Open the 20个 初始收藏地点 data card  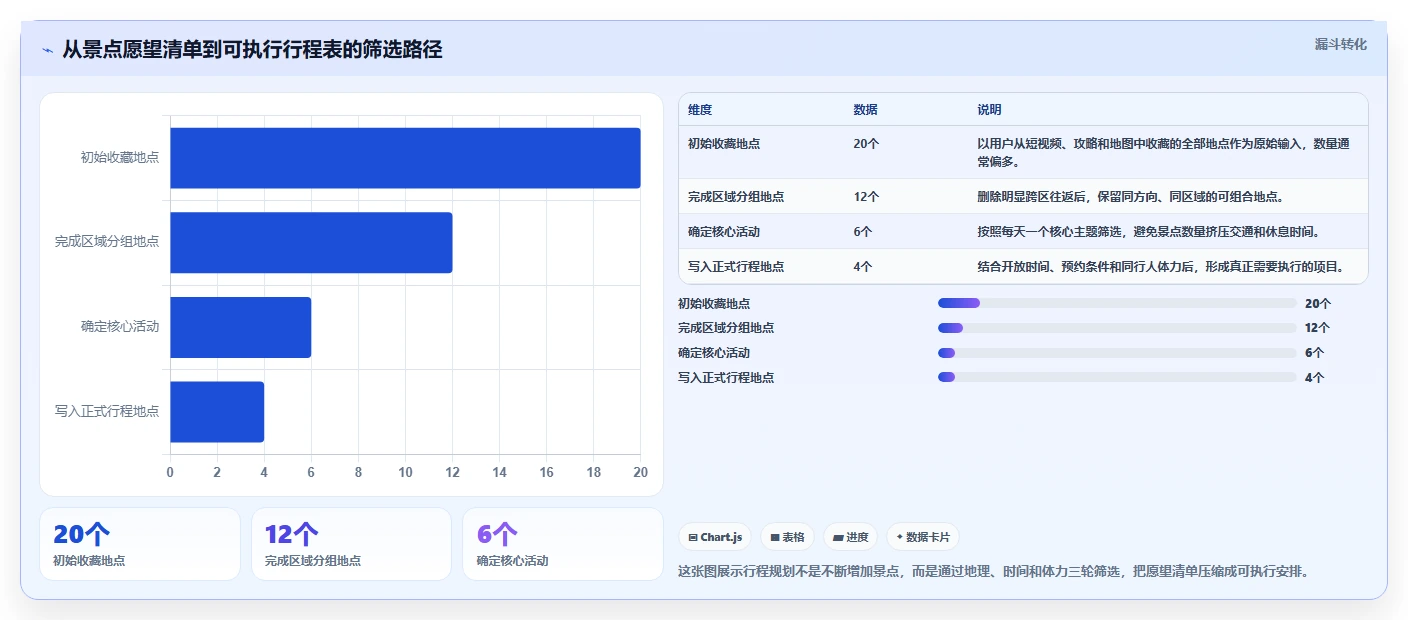(140, 544)
